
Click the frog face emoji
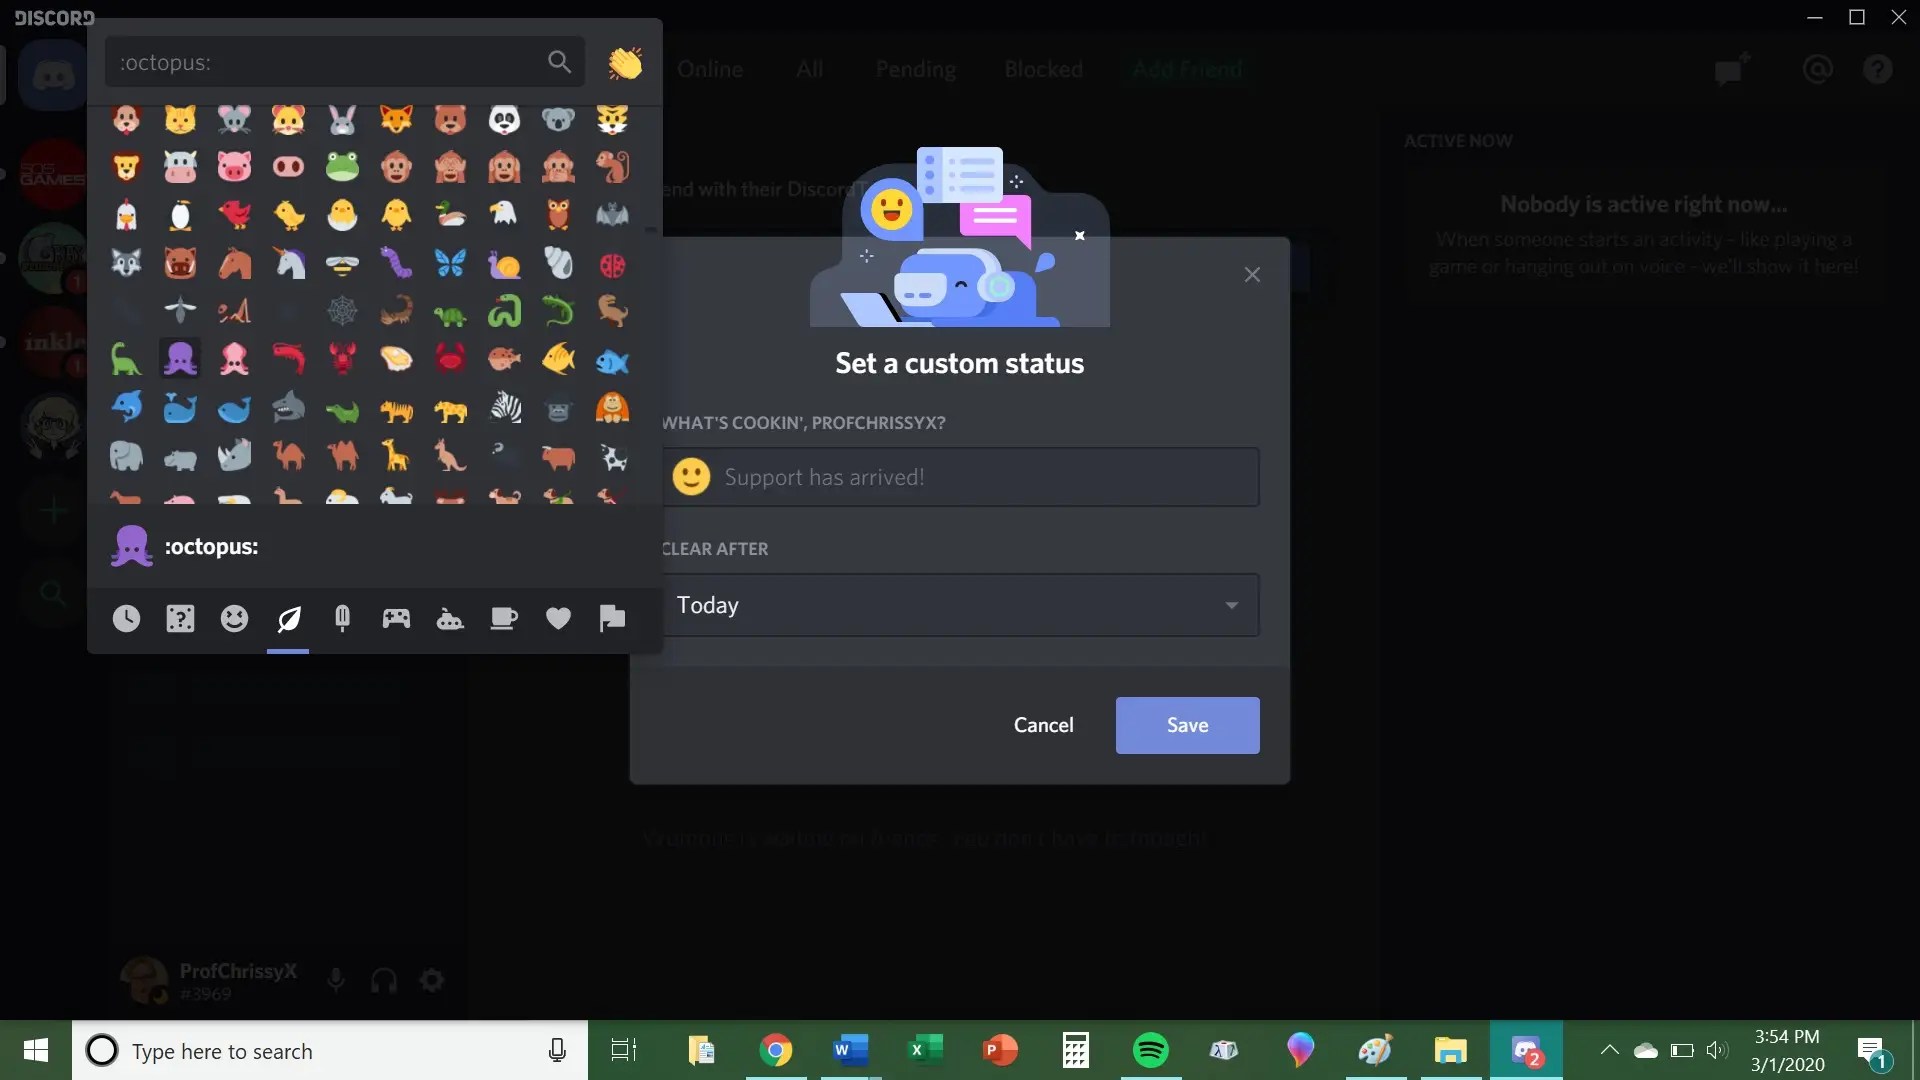[342, 167]
